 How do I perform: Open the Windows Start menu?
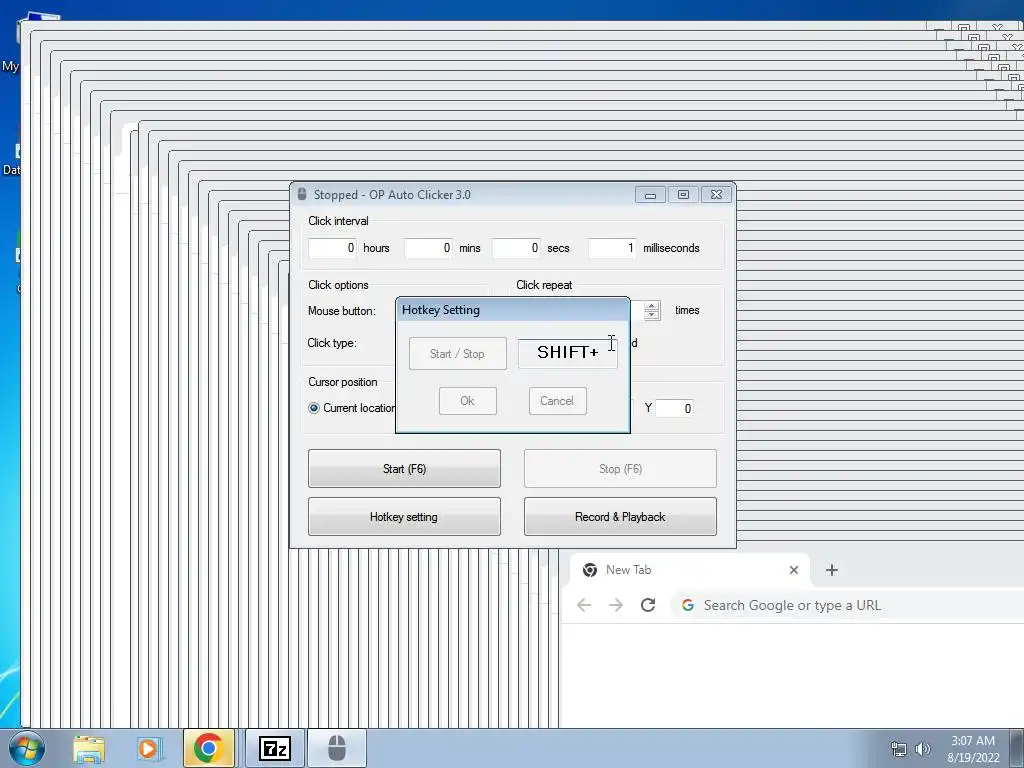tap(27, 748)
